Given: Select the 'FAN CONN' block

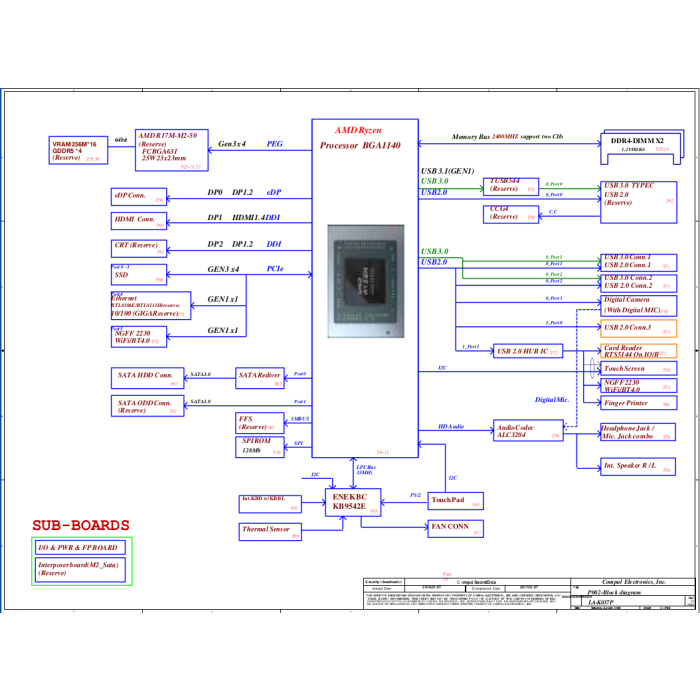Looking at the screenshot, I should [455, 529].
